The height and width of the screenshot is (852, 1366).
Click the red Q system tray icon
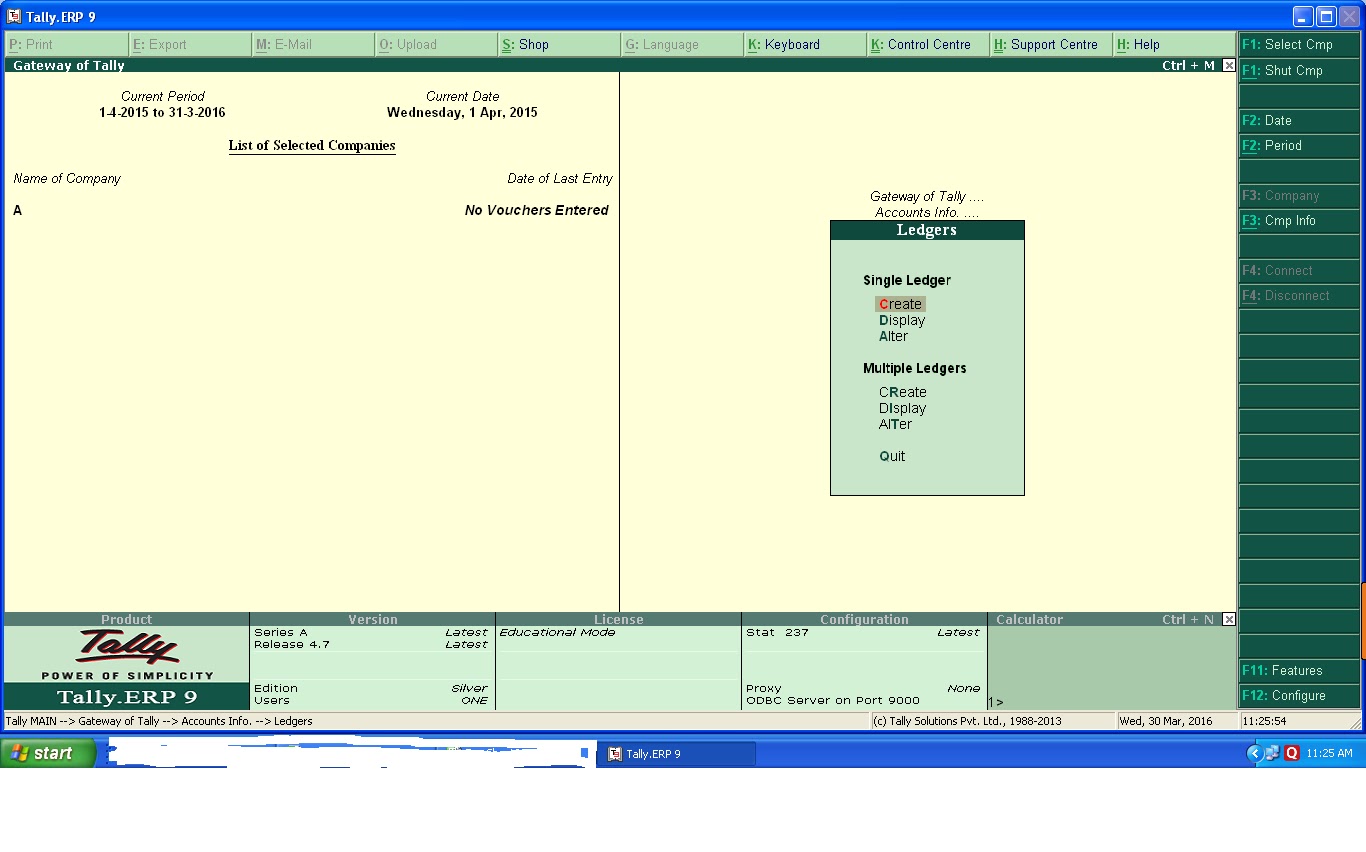click(x=1291, y=753)
